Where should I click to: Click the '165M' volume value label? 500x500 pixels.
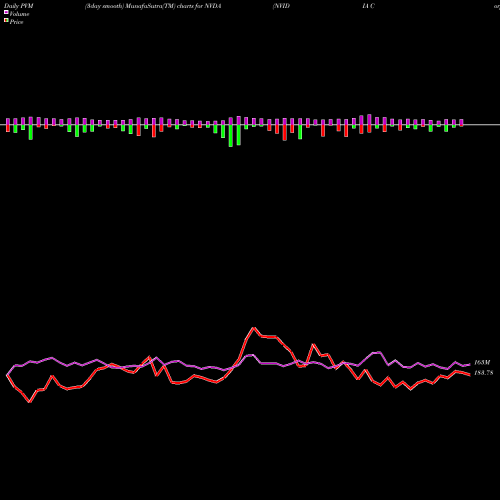[482, 362]
